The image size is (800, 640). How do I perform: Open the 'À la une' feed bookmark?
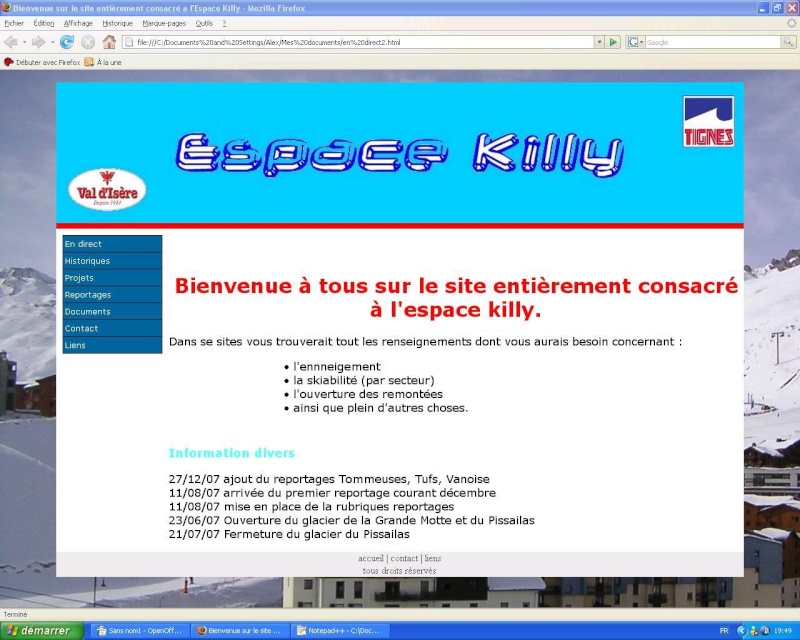pyautogui.click(x=103, y=62)
